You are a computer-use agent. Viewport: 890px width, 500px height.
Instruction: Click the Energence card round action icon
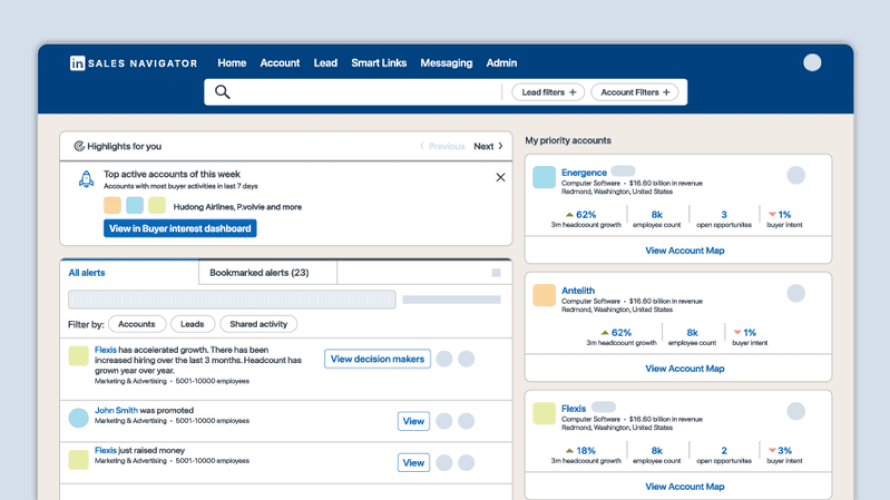click(796, 175)
